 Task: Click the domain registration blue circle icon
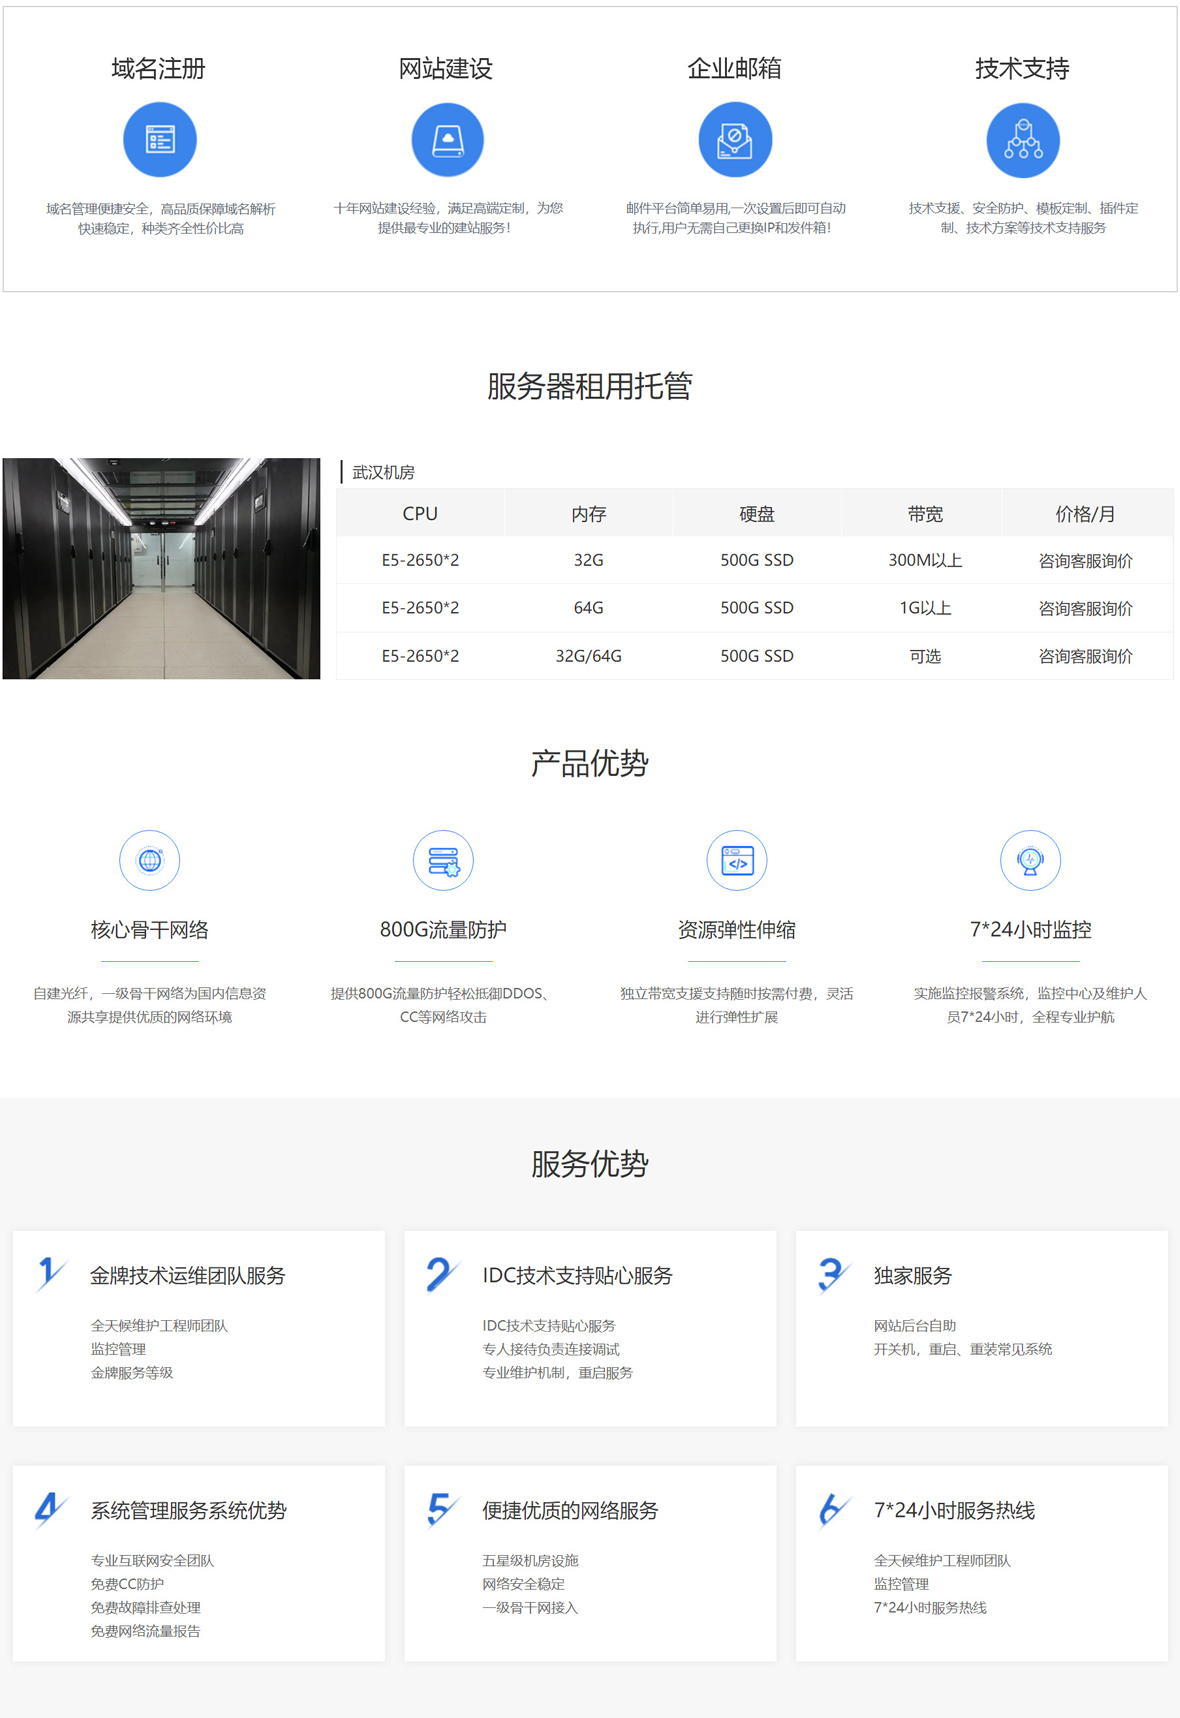159,140
